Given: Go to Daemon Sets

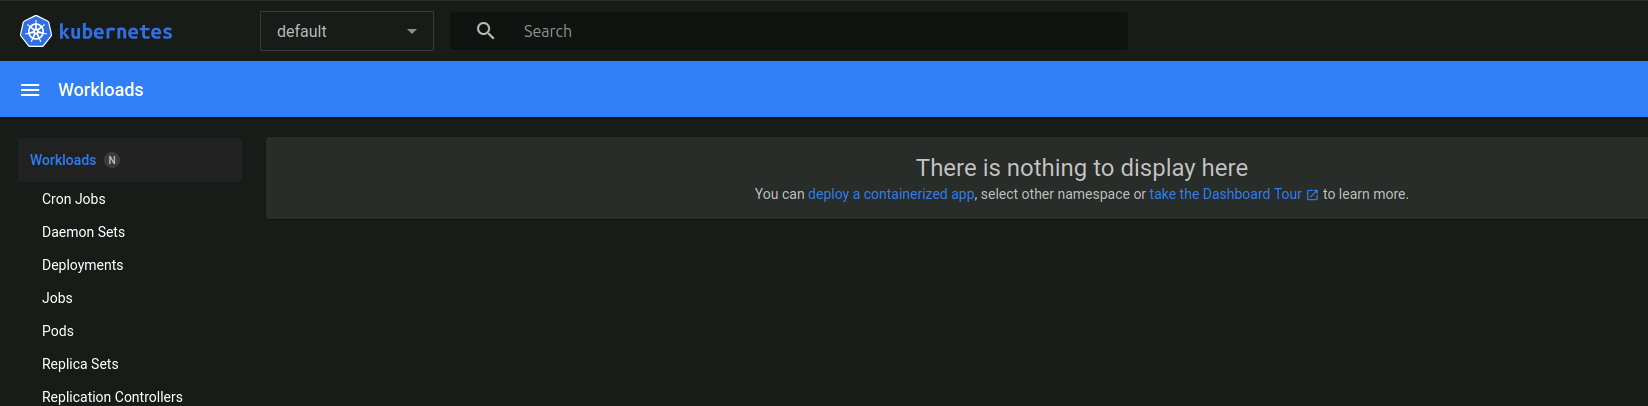Looking at the screenshot, I should pos(84,232).
